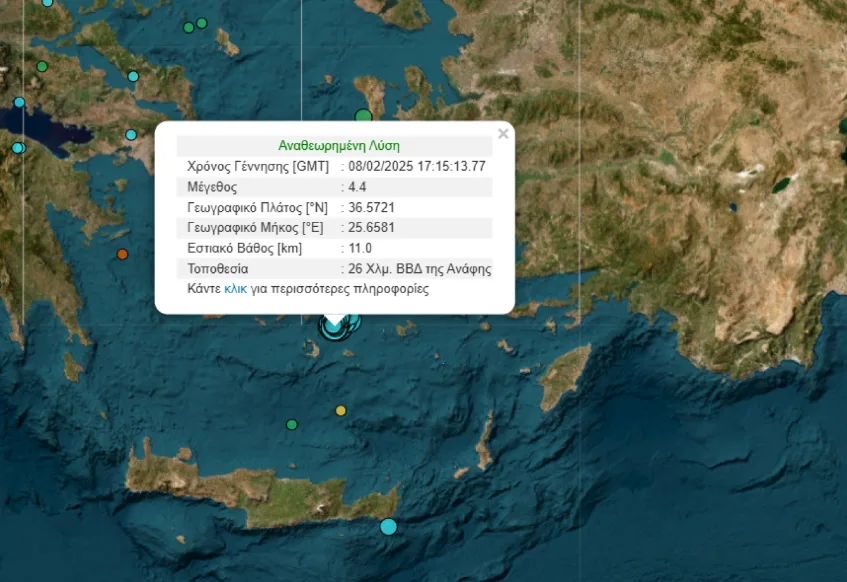Screen dimensions: 847x582
Task: Select the yellow earthquake marker
Action: (341, 410)
